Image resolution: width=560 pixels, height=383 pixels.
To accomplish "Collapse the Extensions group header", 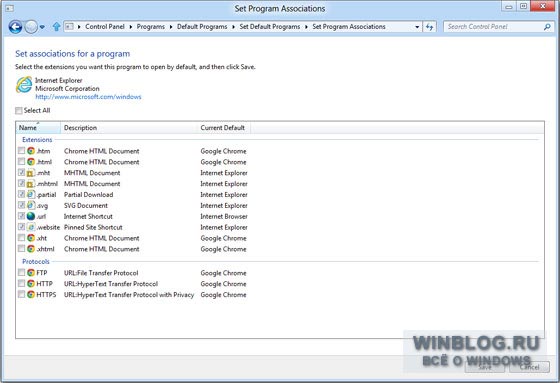I will (37, 140).
